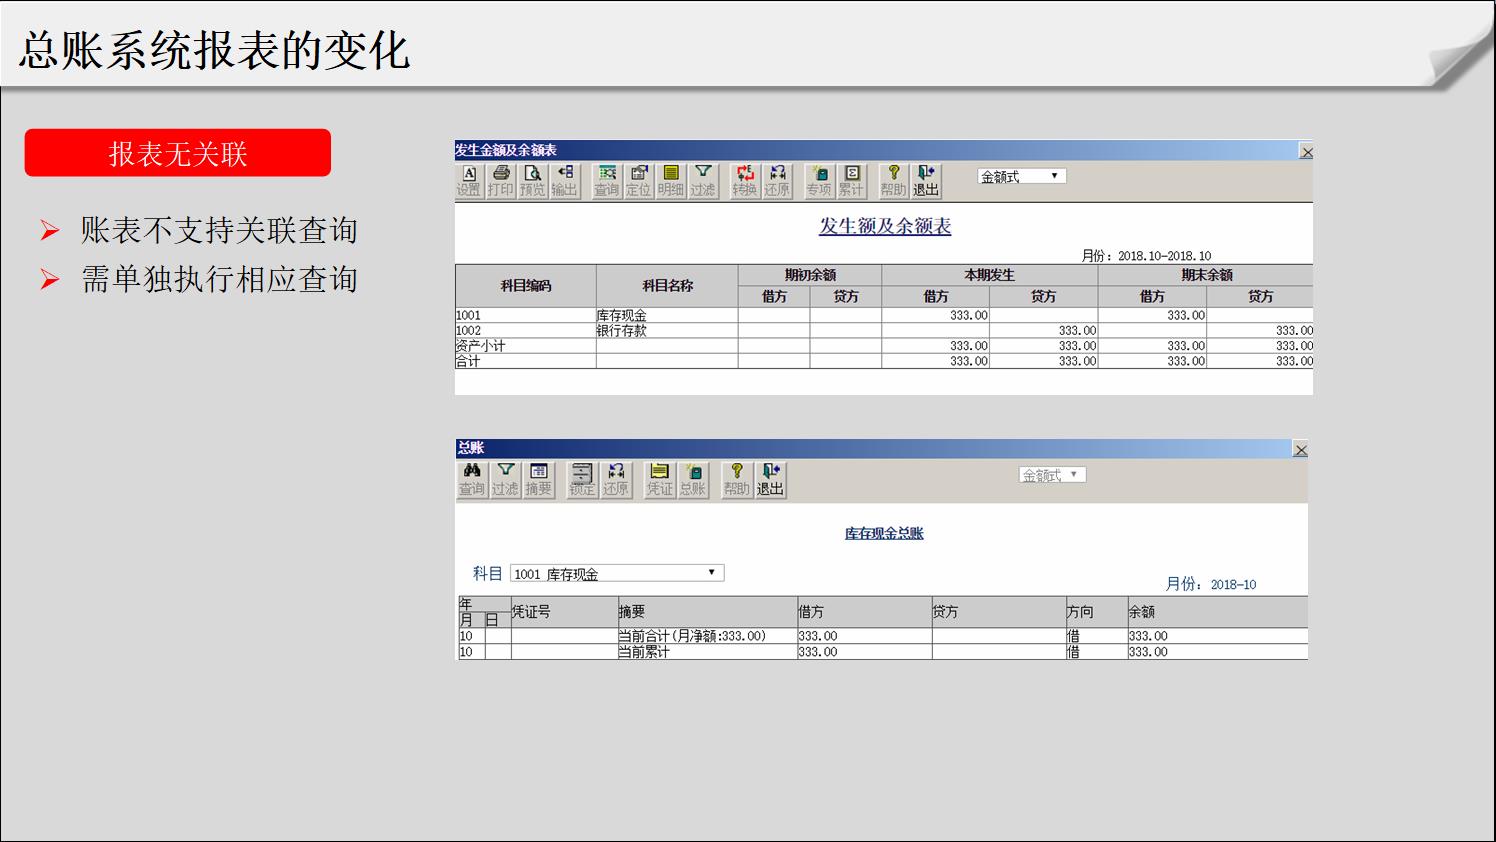This screenshot has width=1496, height=842.
Task: Open 预览 (Preview) in the balance table toolbar
Action: tap(533, 181)
